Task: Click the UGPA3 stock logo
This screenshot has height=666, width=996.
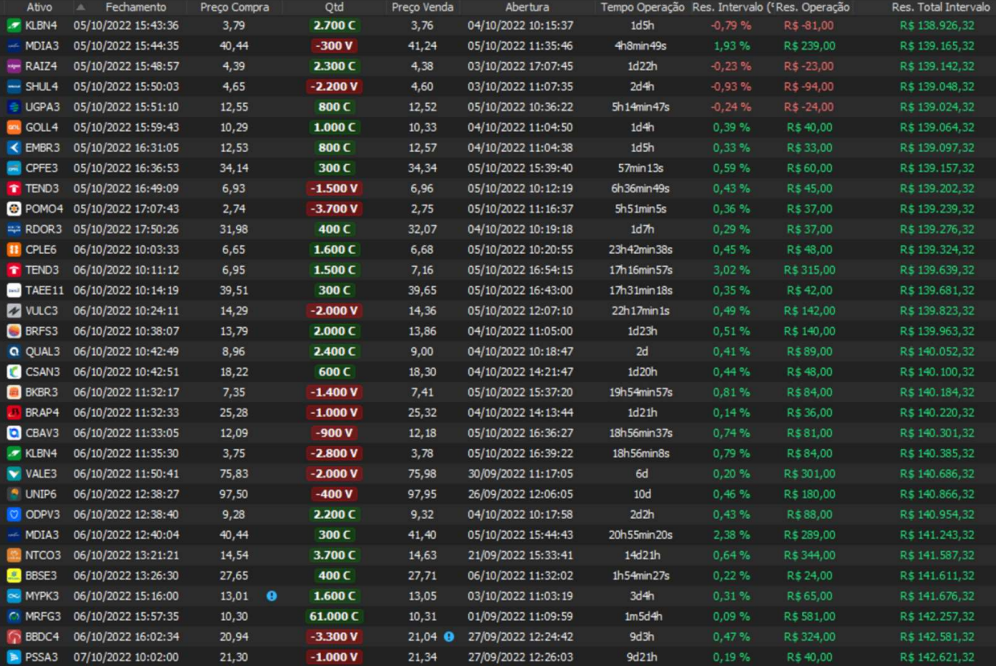Action: point(14,107)
